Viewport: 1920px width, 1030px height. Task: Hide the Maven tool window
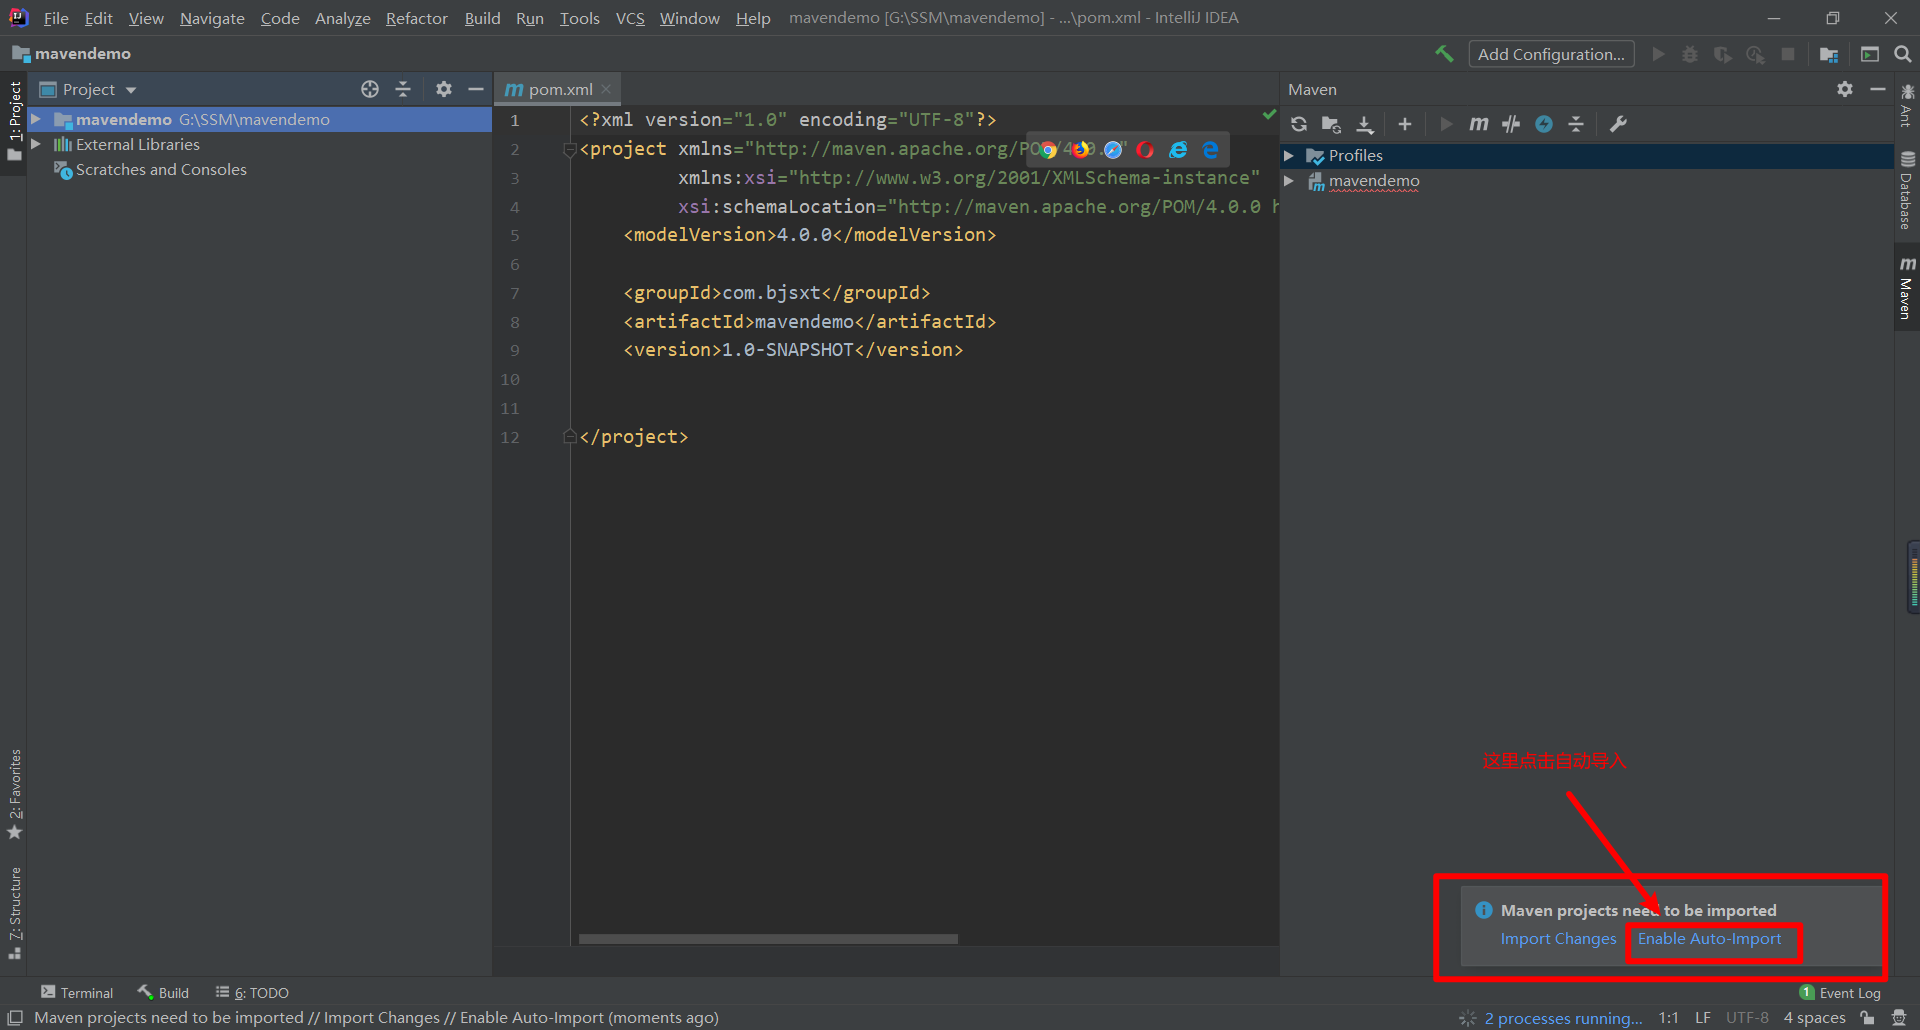pyautogui.click(x=1878, y=89)
